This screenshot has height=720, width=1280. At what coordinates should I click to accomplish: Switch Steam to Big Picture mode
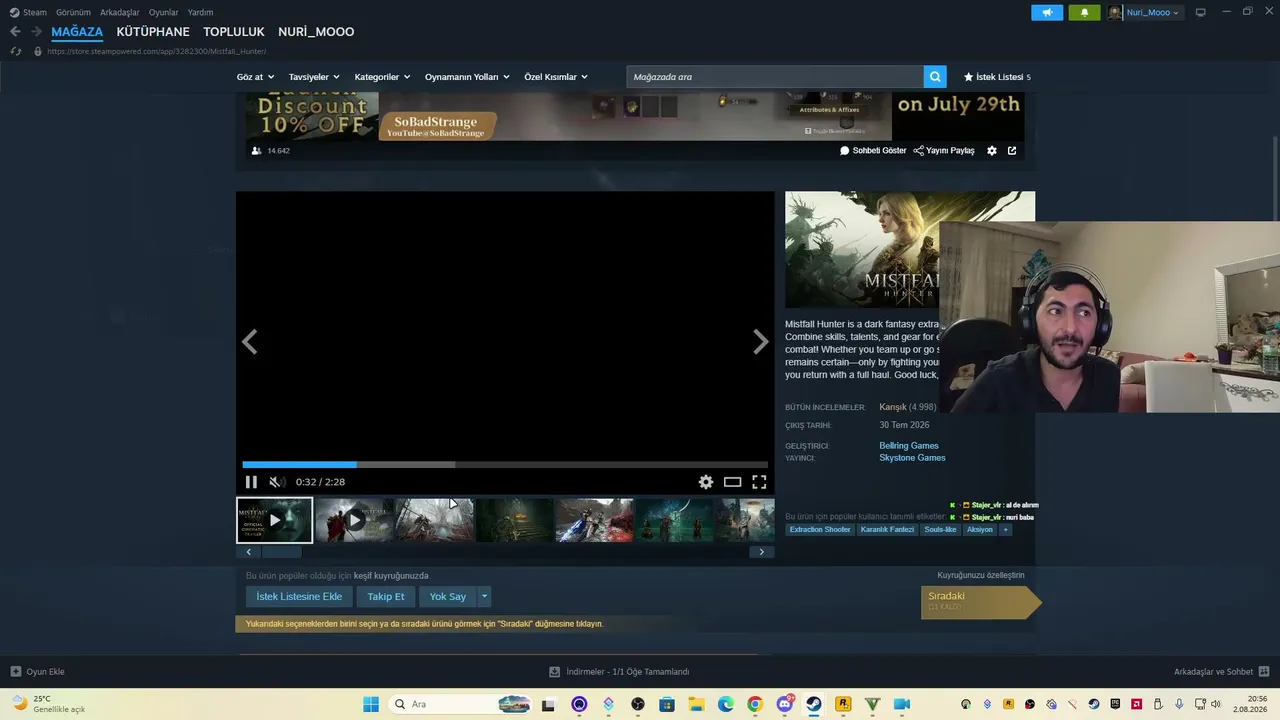coord(1201,12)
